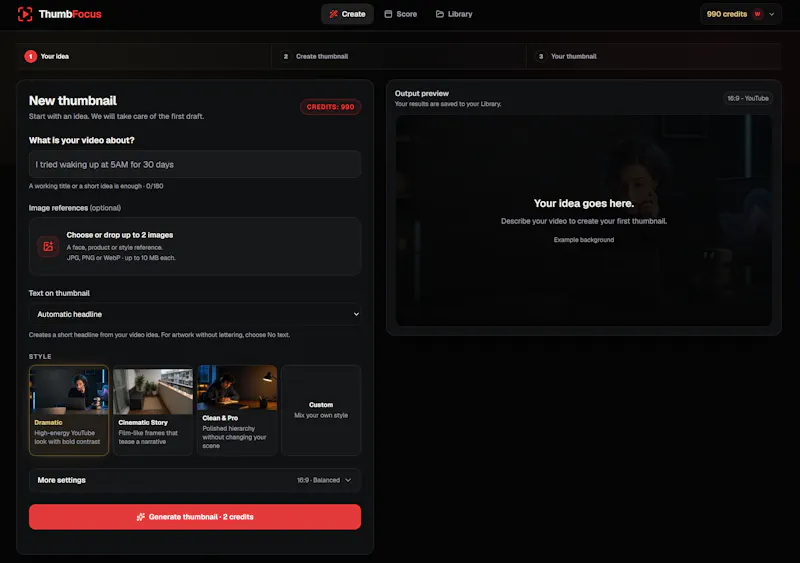
Task: Click the Cinematic Story preview image
Action: [x=153, y=391]
